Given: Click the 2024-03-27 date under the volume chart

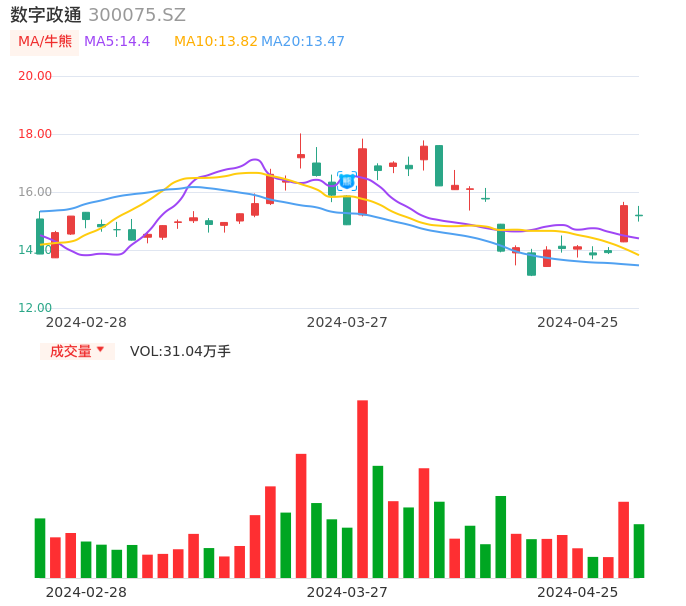Looking at the screenshot, I should (x=347, y=592).
